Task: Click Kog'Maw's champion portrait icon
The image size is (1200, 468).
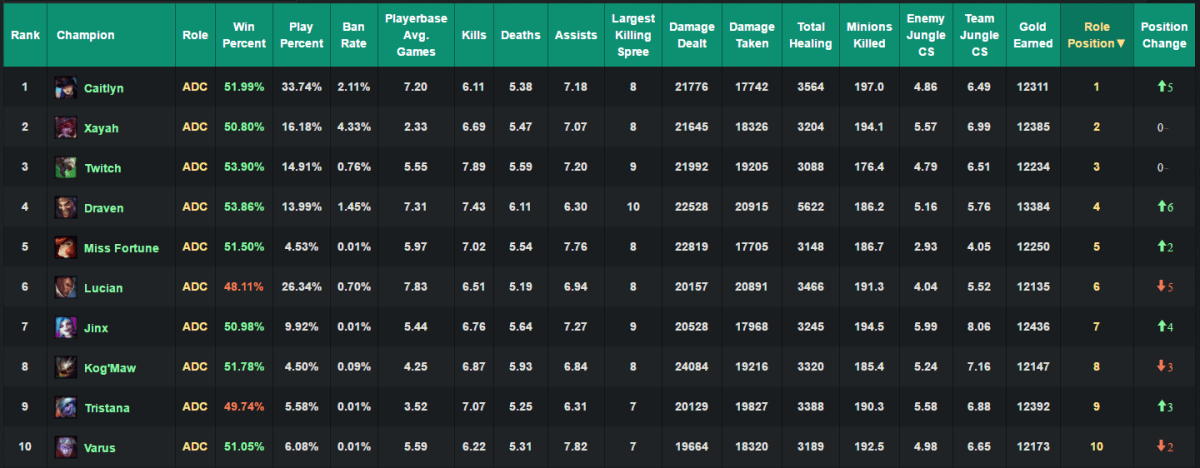Action: [66, 367]
